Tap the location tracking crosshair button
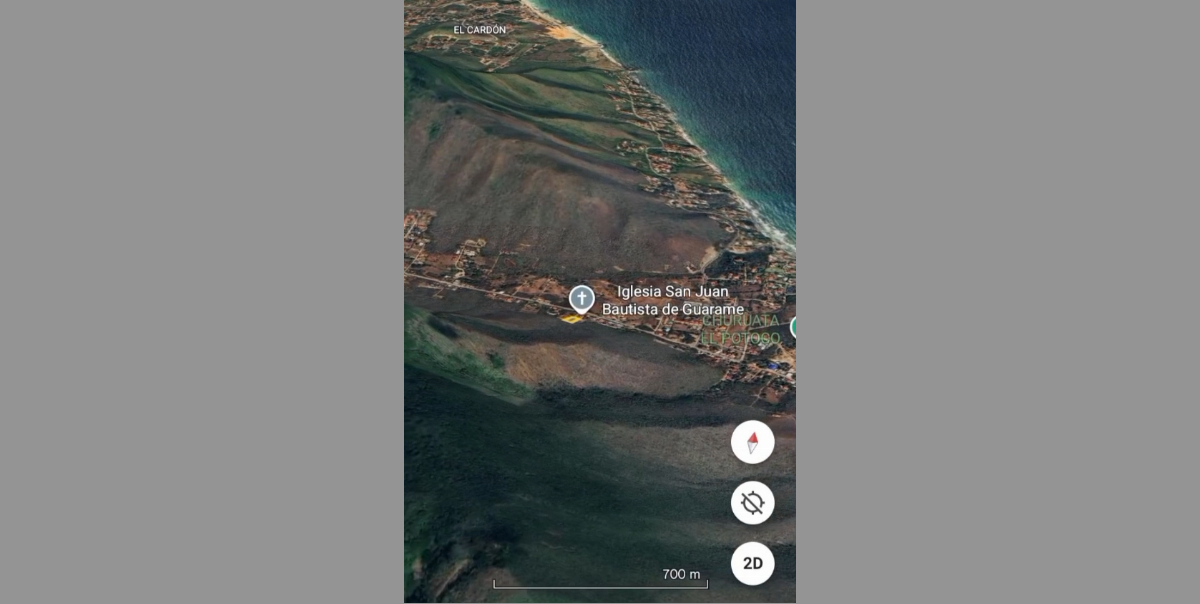The height and width of the screenshot is (604, 1200). 752,503
